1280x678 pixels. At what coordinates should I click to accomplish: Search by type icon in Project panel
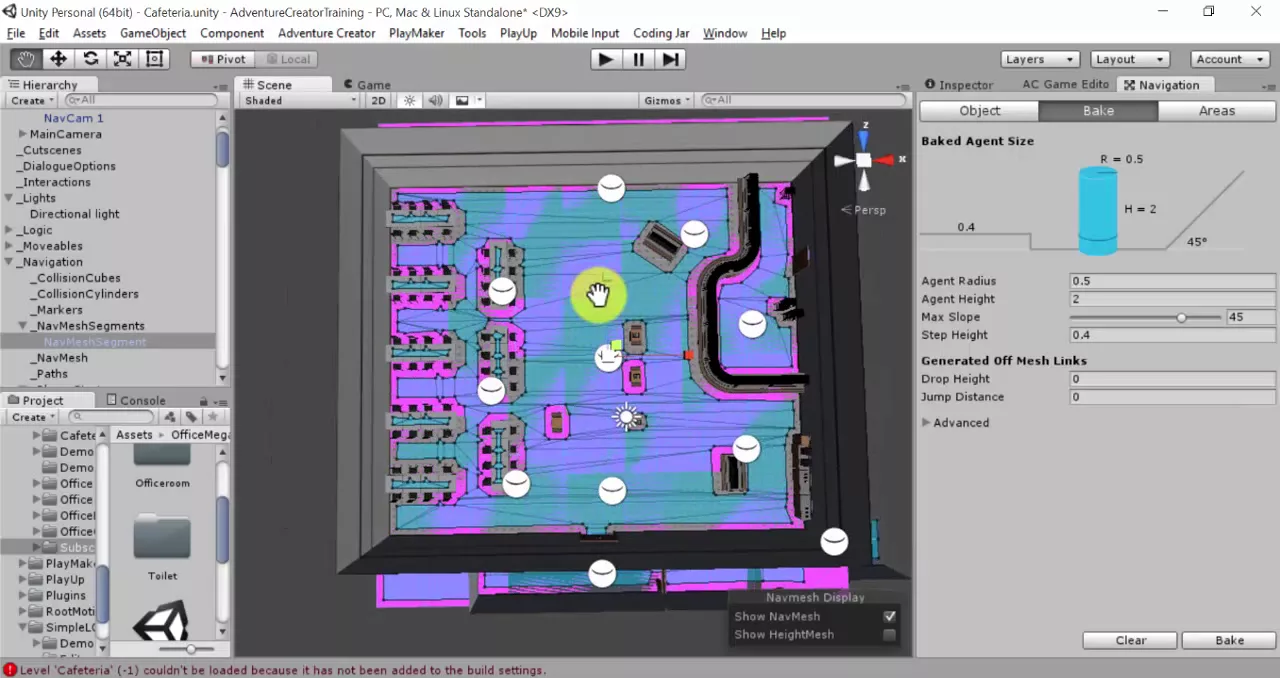pos(169,417)
